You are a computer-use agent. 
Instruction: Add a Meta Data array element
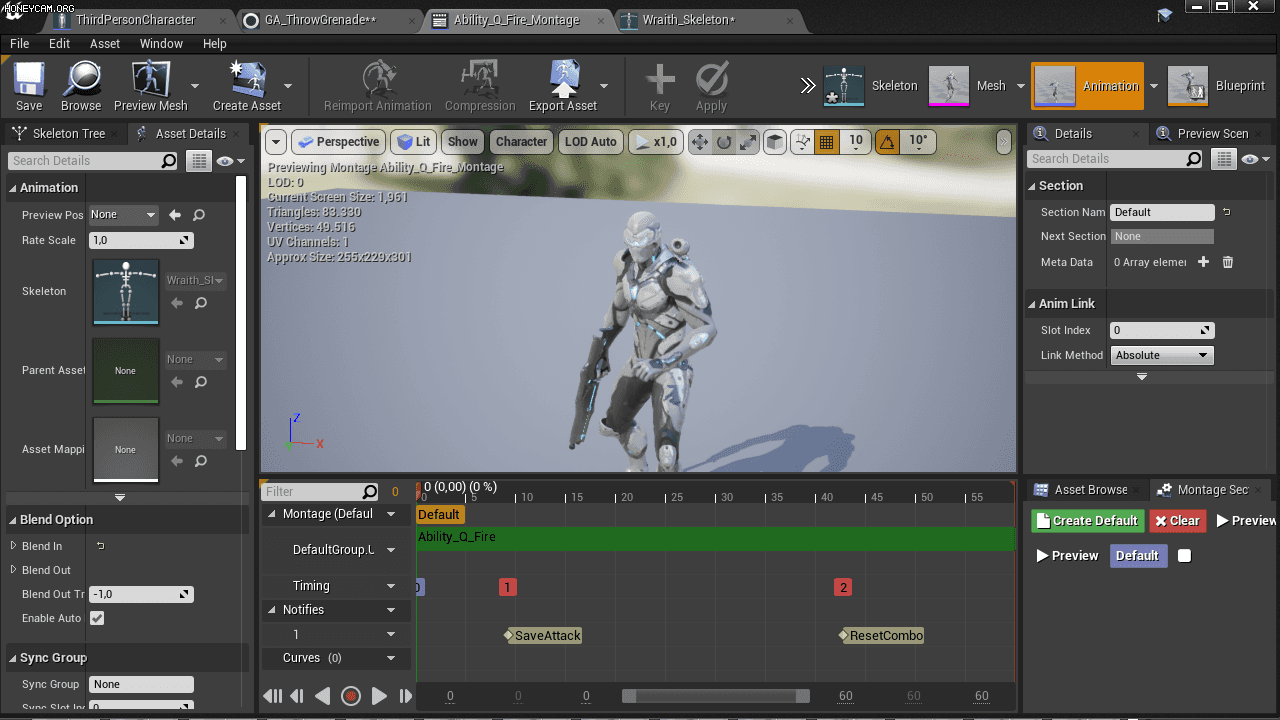[x=1203, y=262]
